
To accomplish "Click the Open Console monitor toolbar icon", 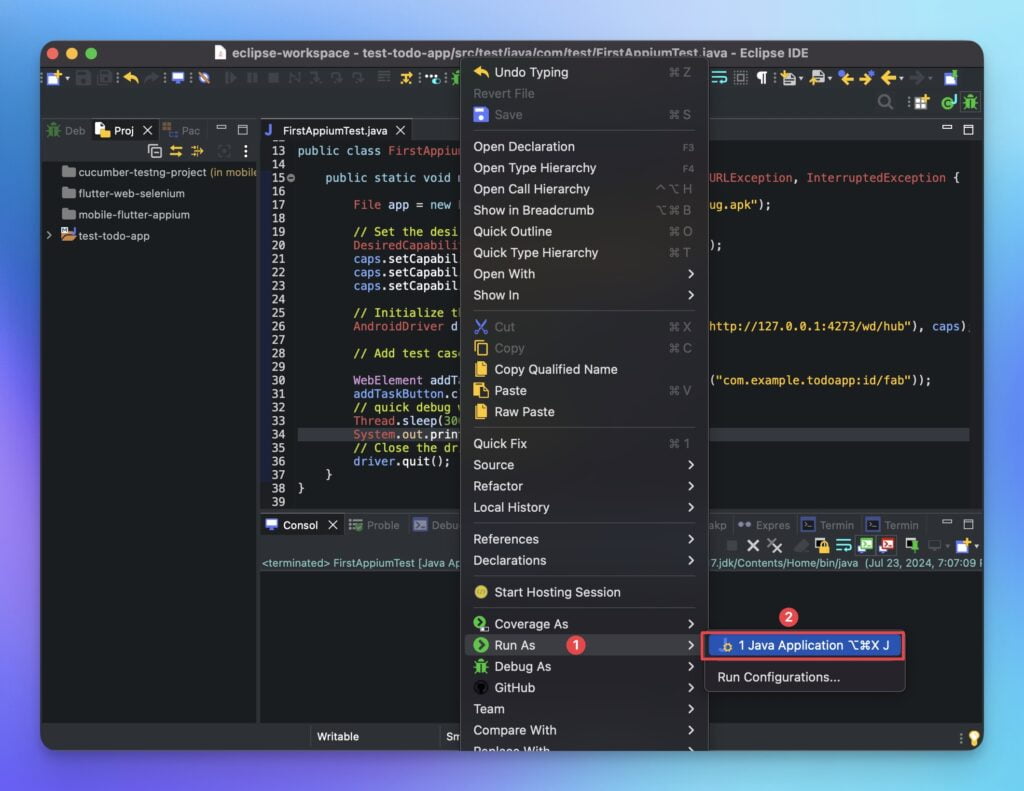I will pos(178,78).
